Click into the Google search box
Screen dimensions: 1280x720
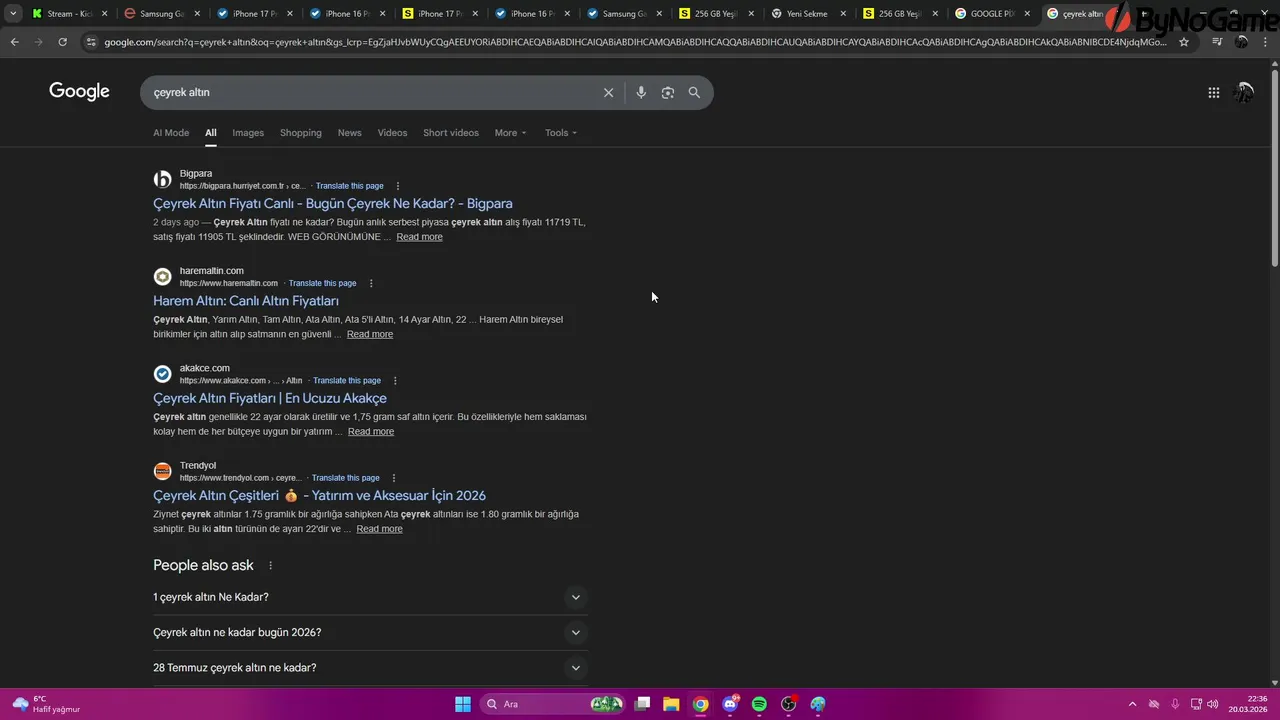(x=370, y=92)
